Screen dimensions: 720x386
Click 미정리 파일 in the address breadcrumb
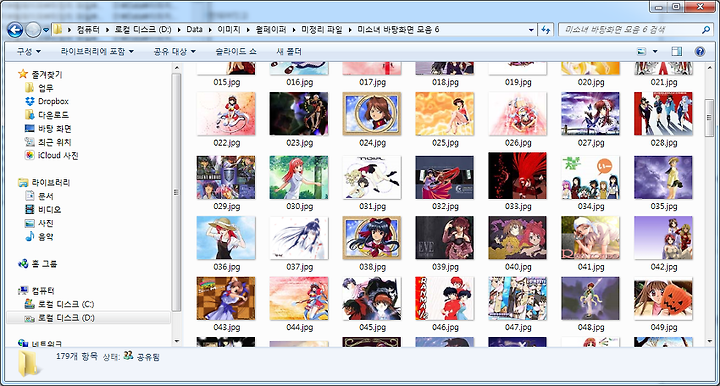coord(321,29)
